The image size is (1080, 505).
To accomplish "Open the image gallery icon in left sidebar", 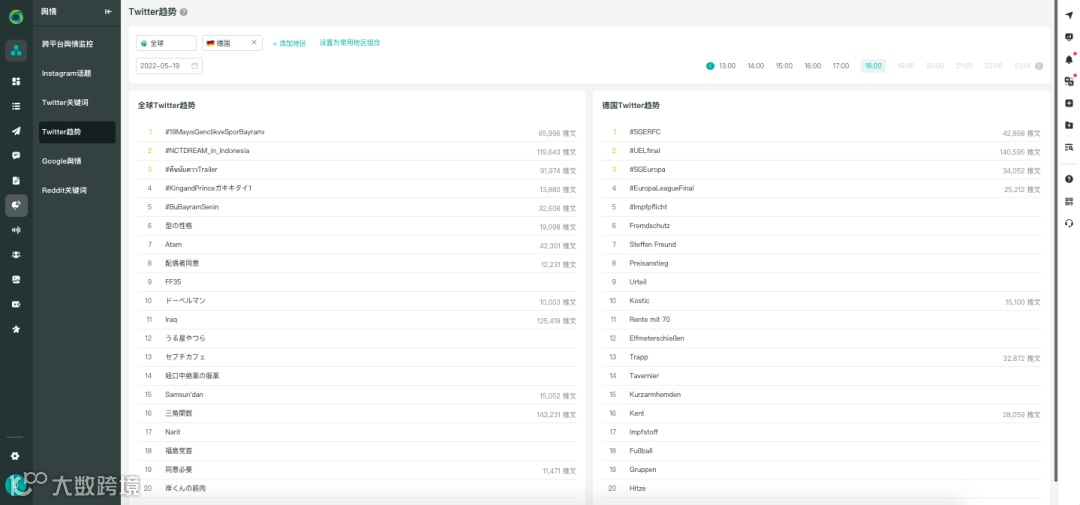I will tap(16, 280).
